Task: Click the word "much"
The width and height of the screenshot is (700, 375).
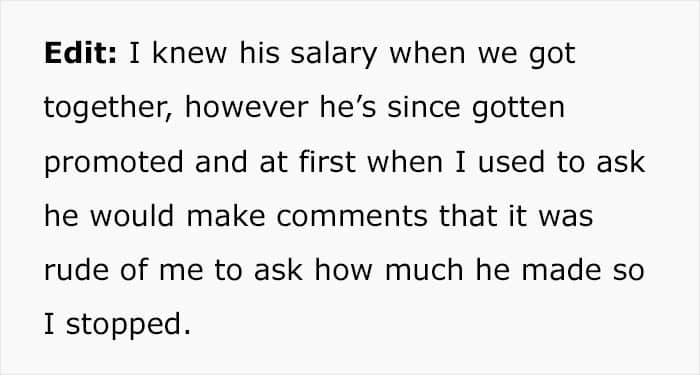Action: [x=424, y=270]
